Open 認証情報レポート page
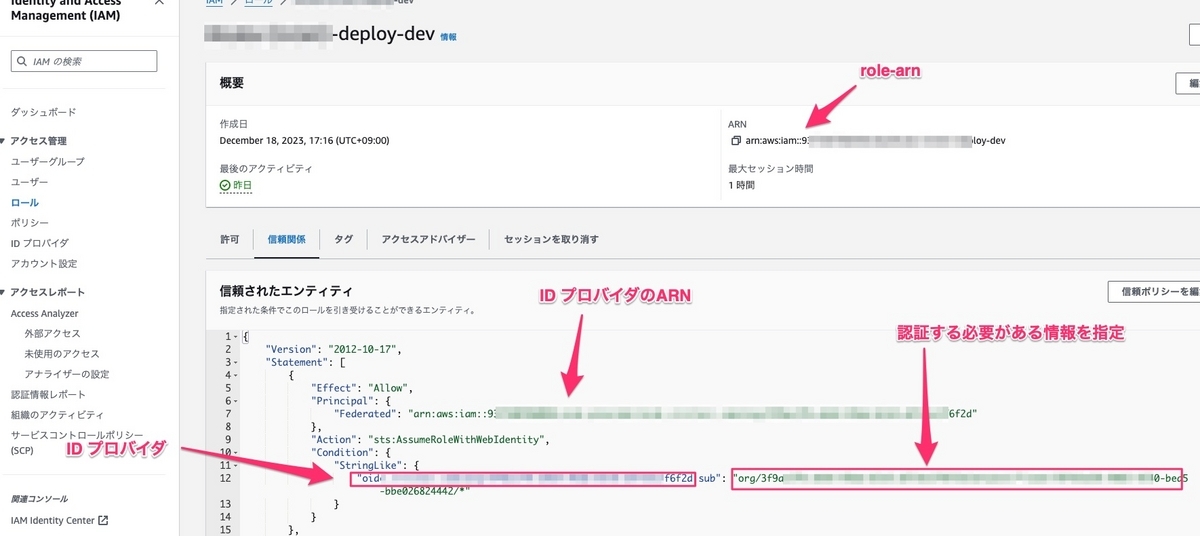 click(x=48, y=394)
